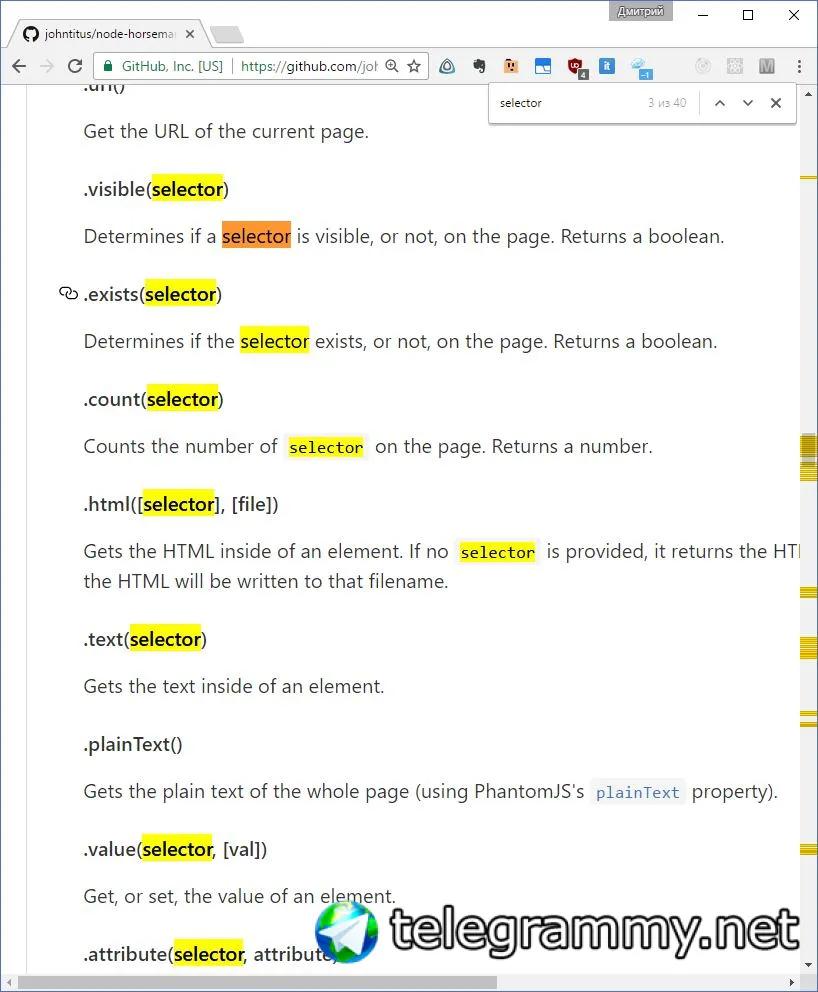818x992 pixels.
Task: Go back to the previous page
Action: (19, 66)
